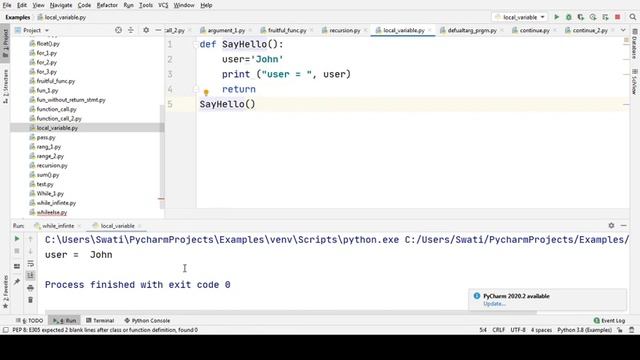Image resolution: width=640 pixels, height=360 pixels.
Task: Open the Refactor menu
Action: pyautogui.click(x=107, y=5)
